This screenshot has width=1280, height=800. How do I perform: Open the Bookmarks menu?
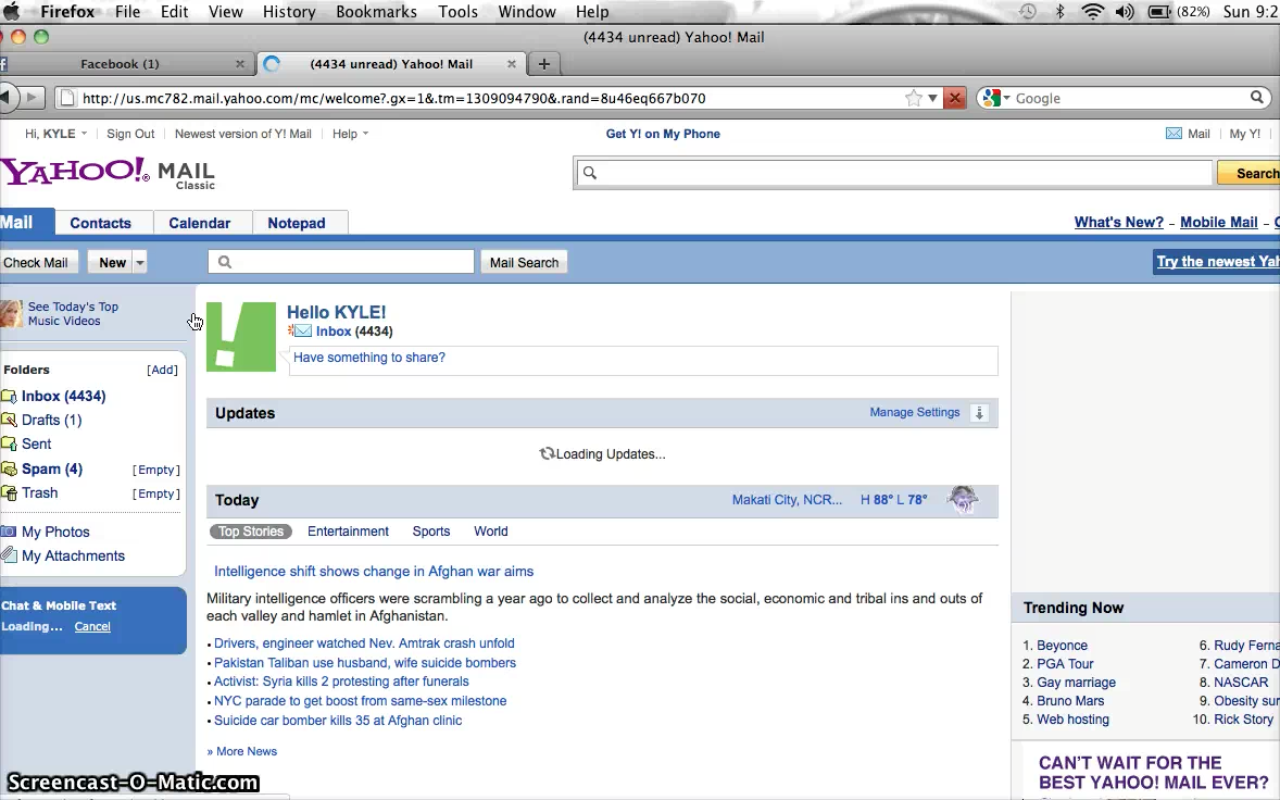point(376,12)
